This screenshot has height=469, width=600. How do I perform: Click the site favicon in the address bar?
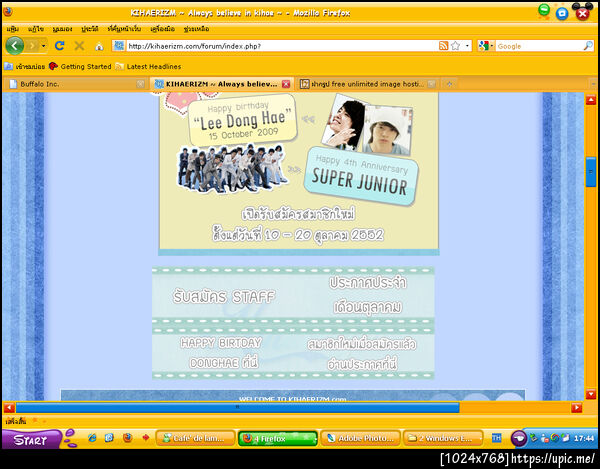(119, 46)
